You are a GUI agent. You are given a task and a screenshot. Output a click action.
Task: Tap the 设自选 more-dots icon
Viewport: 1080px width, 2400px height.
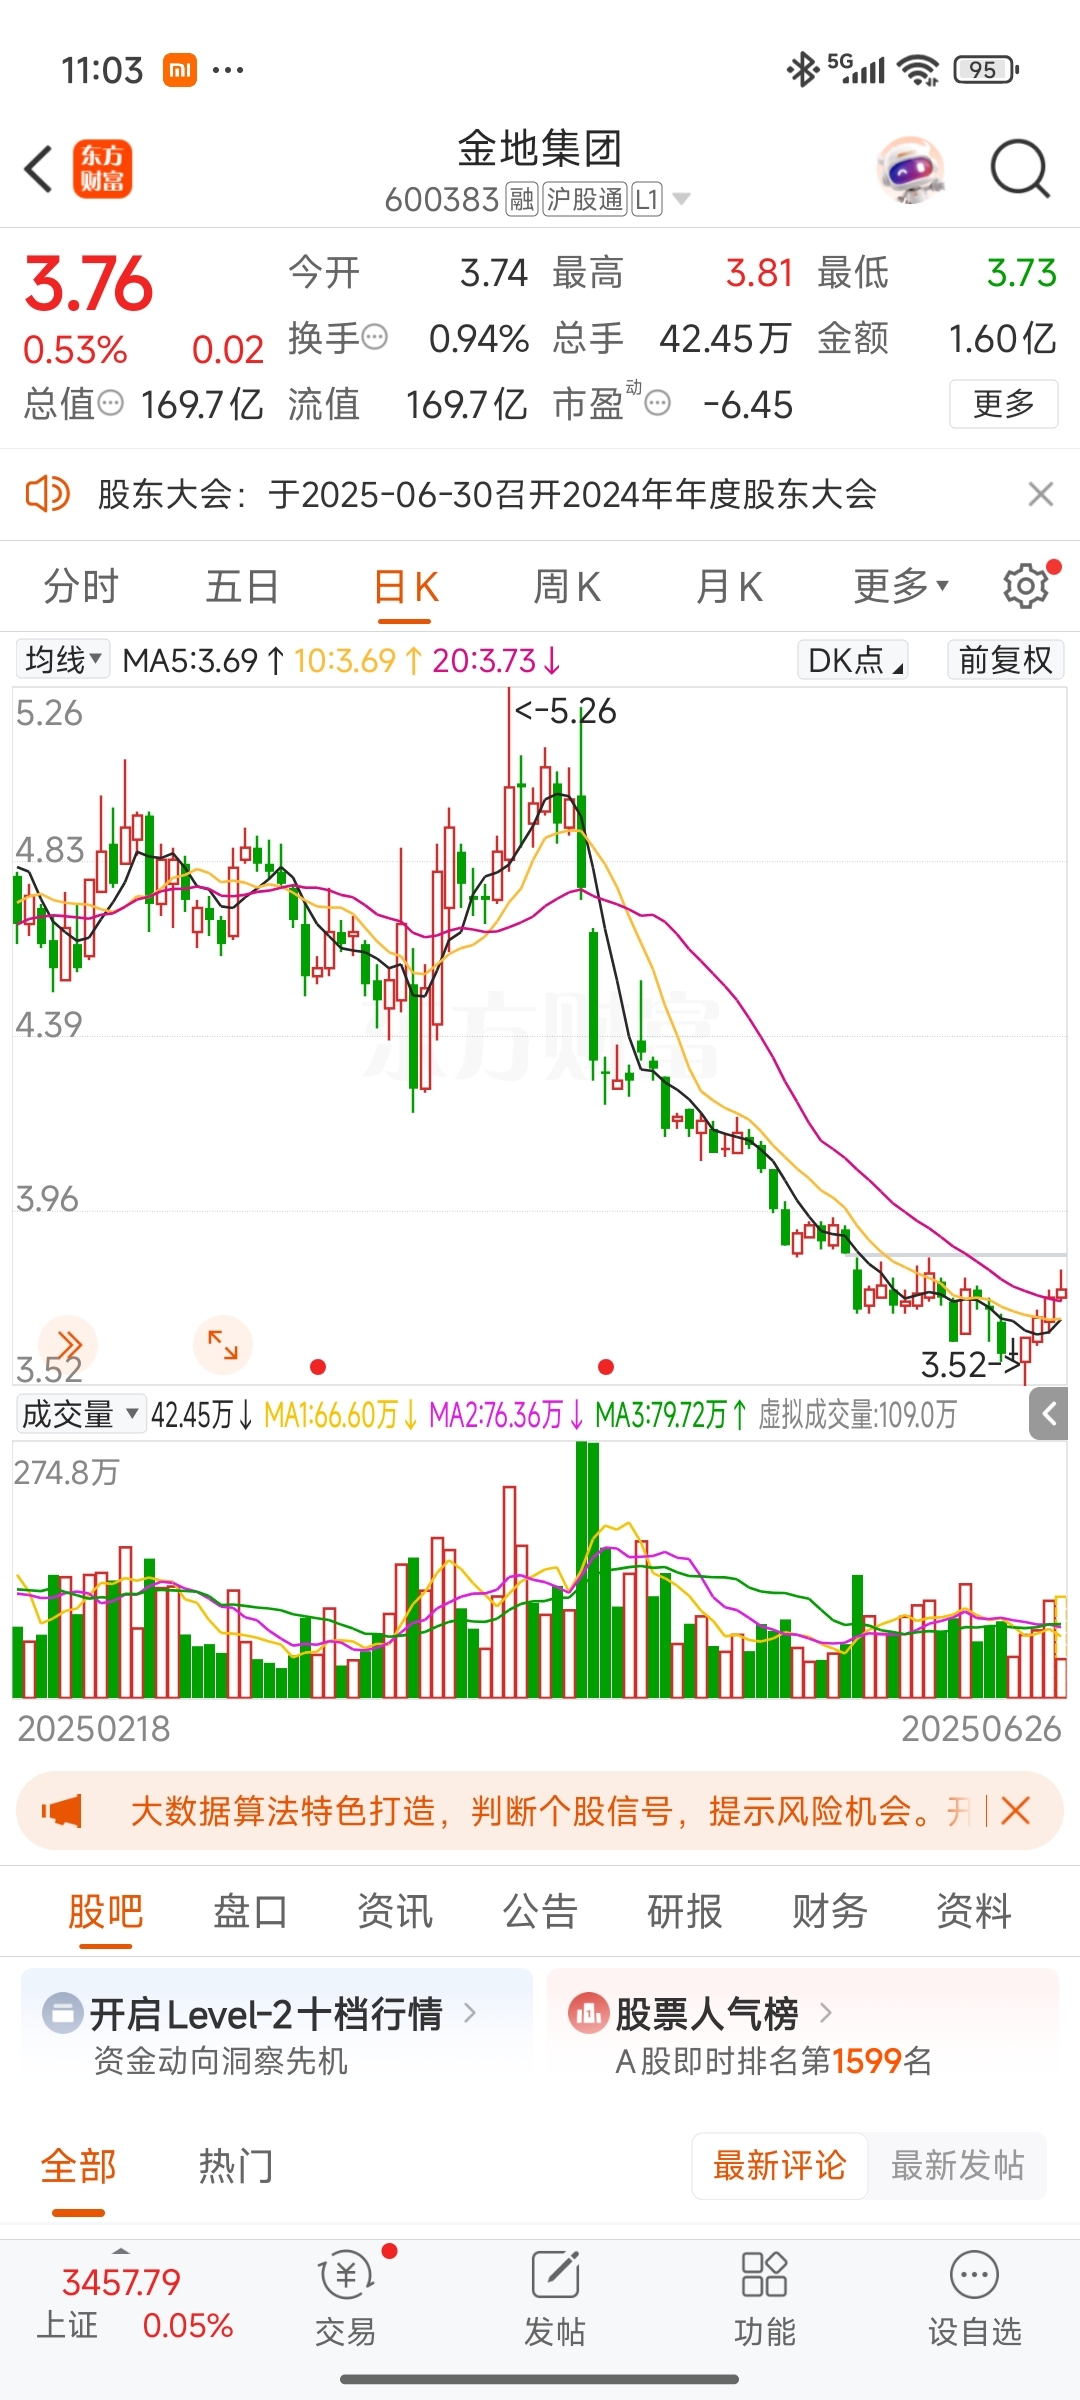point(975,2276)
